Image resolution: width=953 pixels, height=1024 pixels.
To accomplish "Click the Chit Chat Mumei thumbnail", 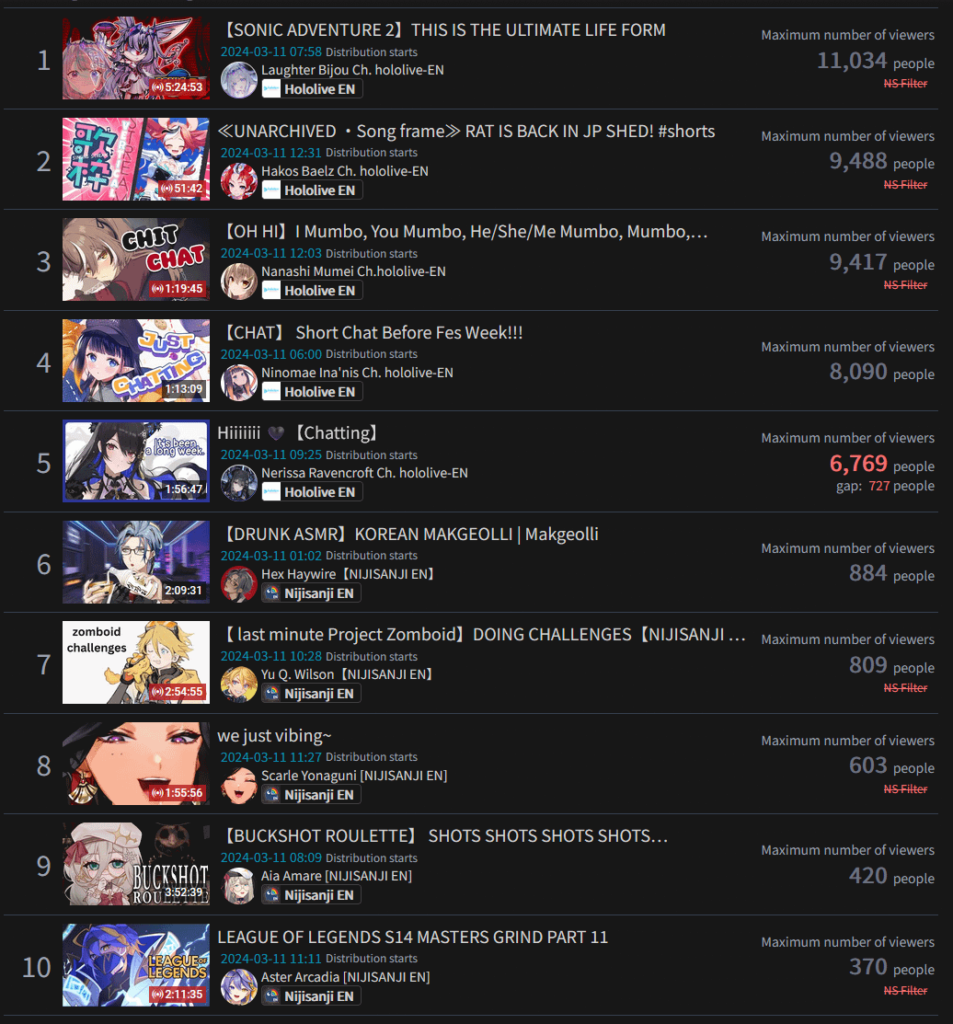I will point(136,260).
